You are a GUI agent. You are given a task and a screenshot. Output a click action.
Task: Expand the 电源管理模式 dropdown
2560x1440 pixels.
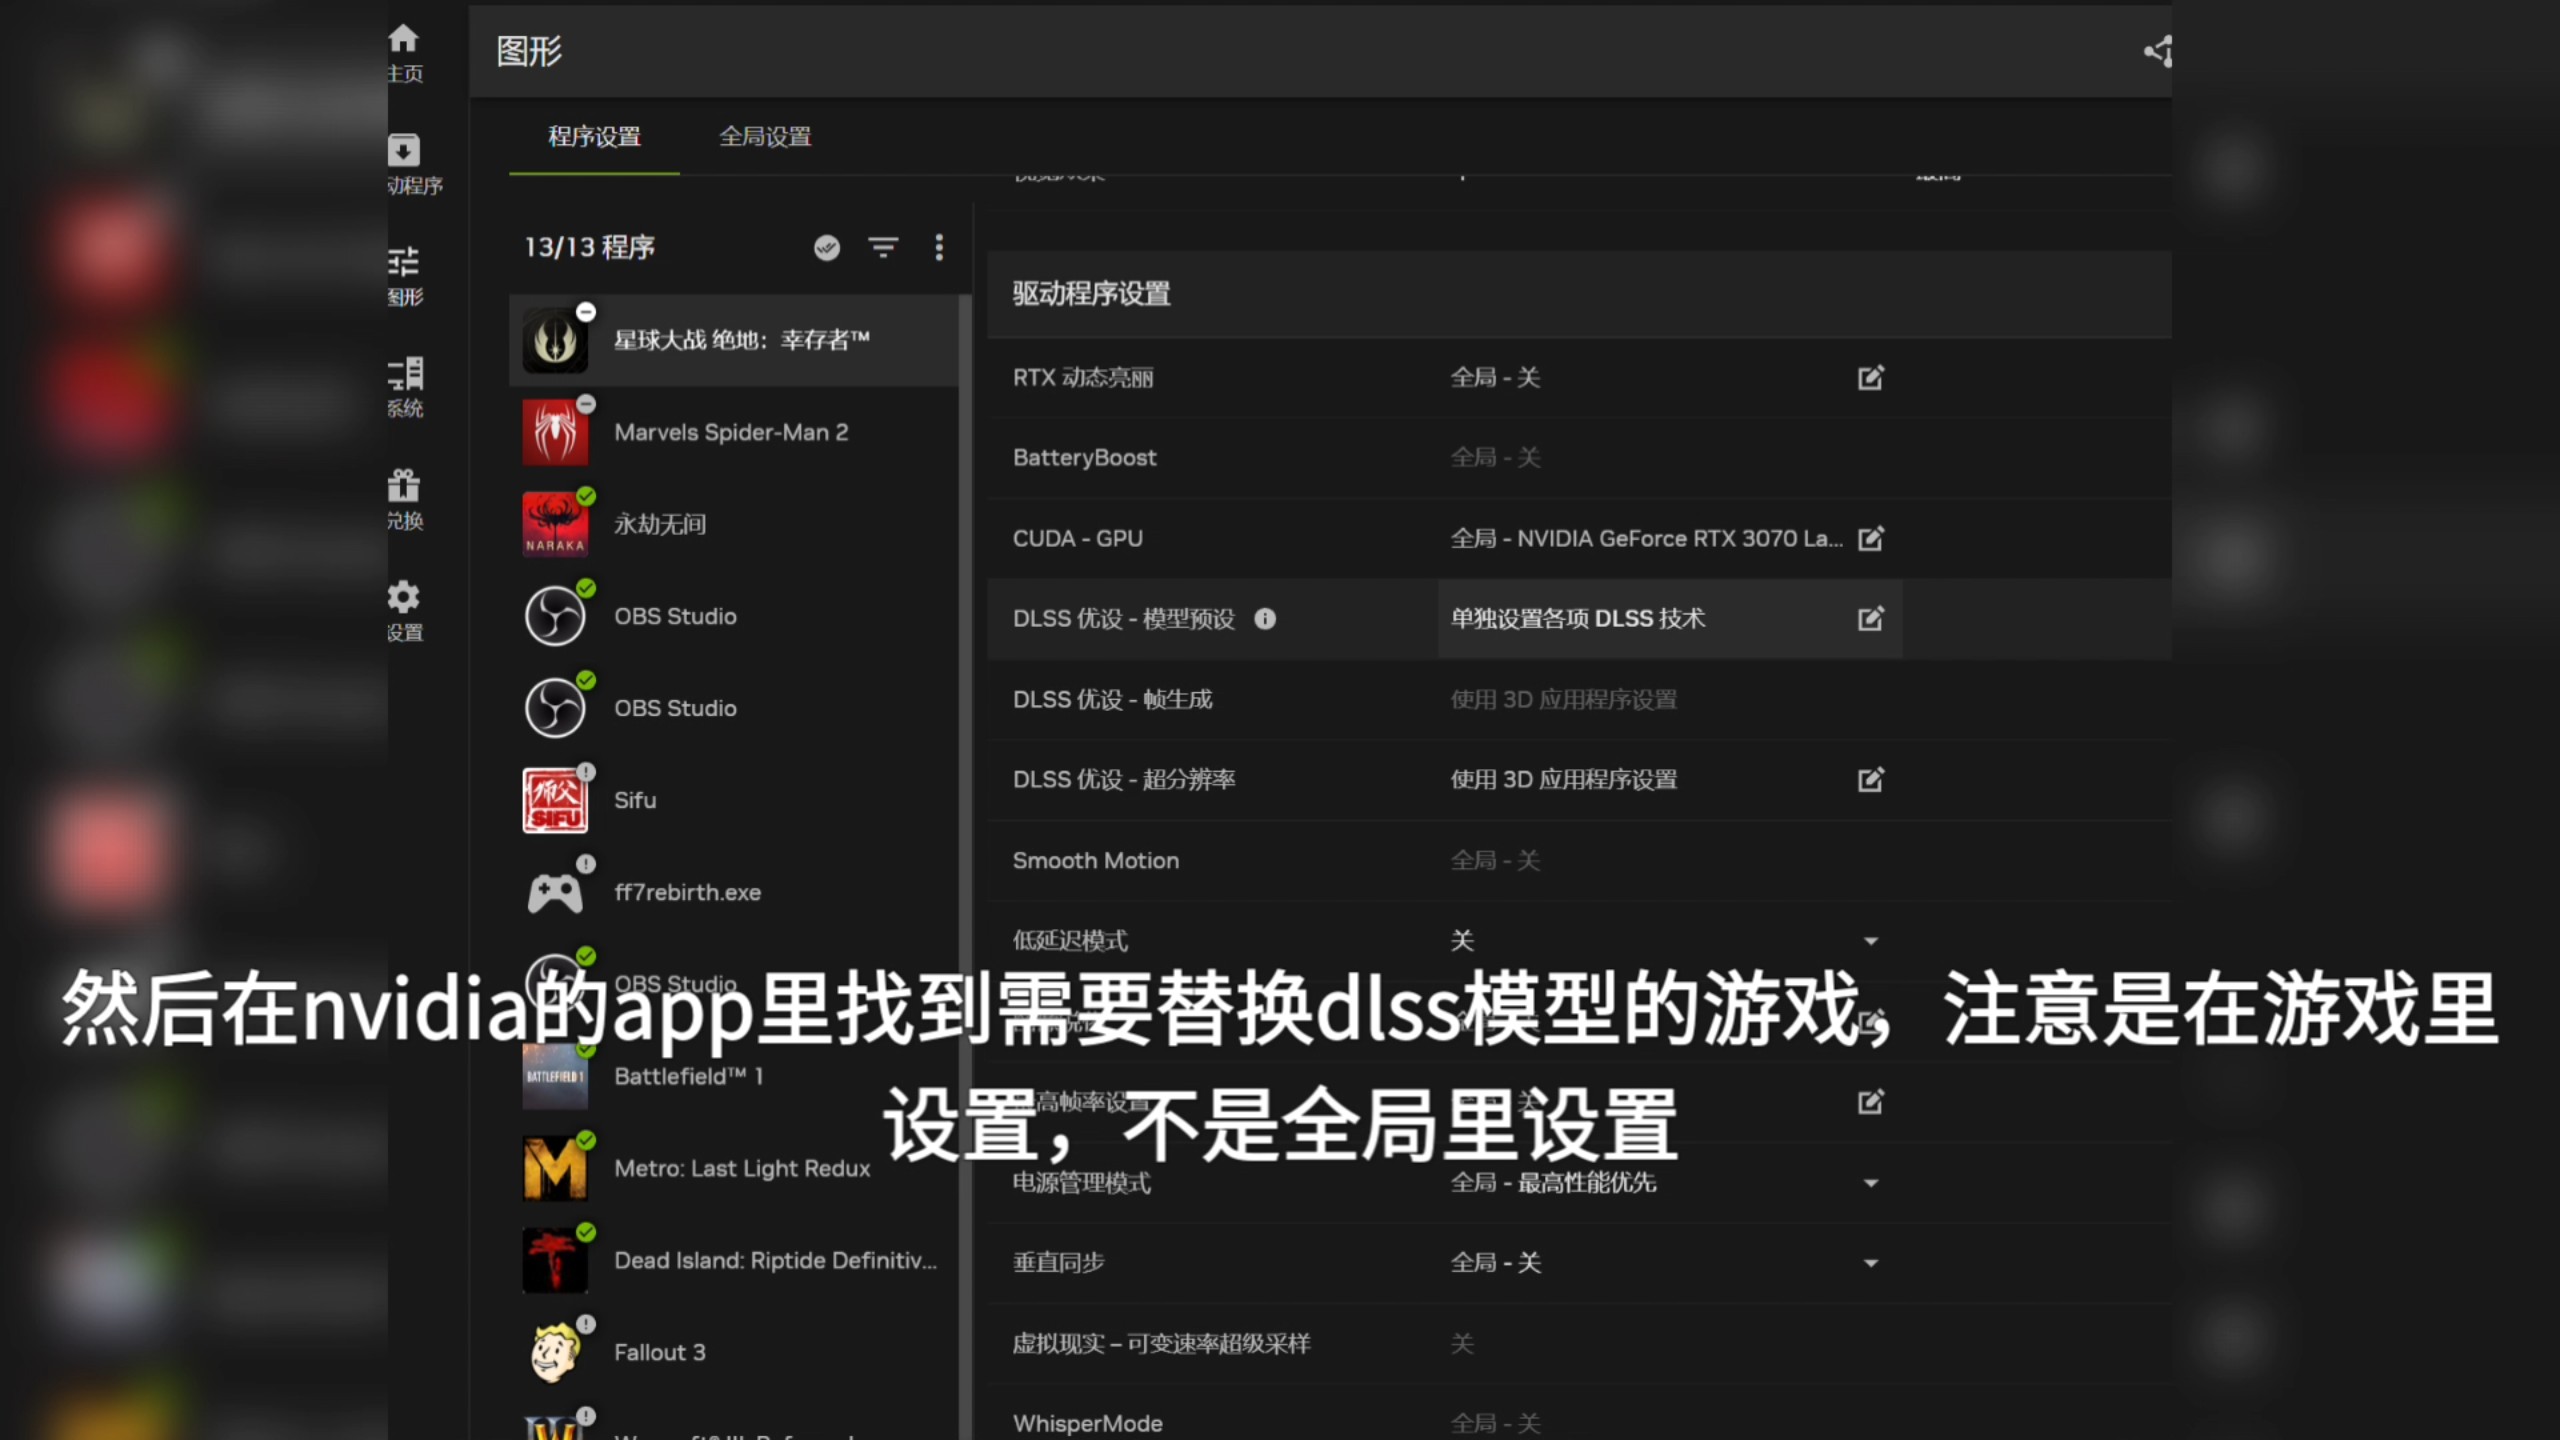1871,1183
